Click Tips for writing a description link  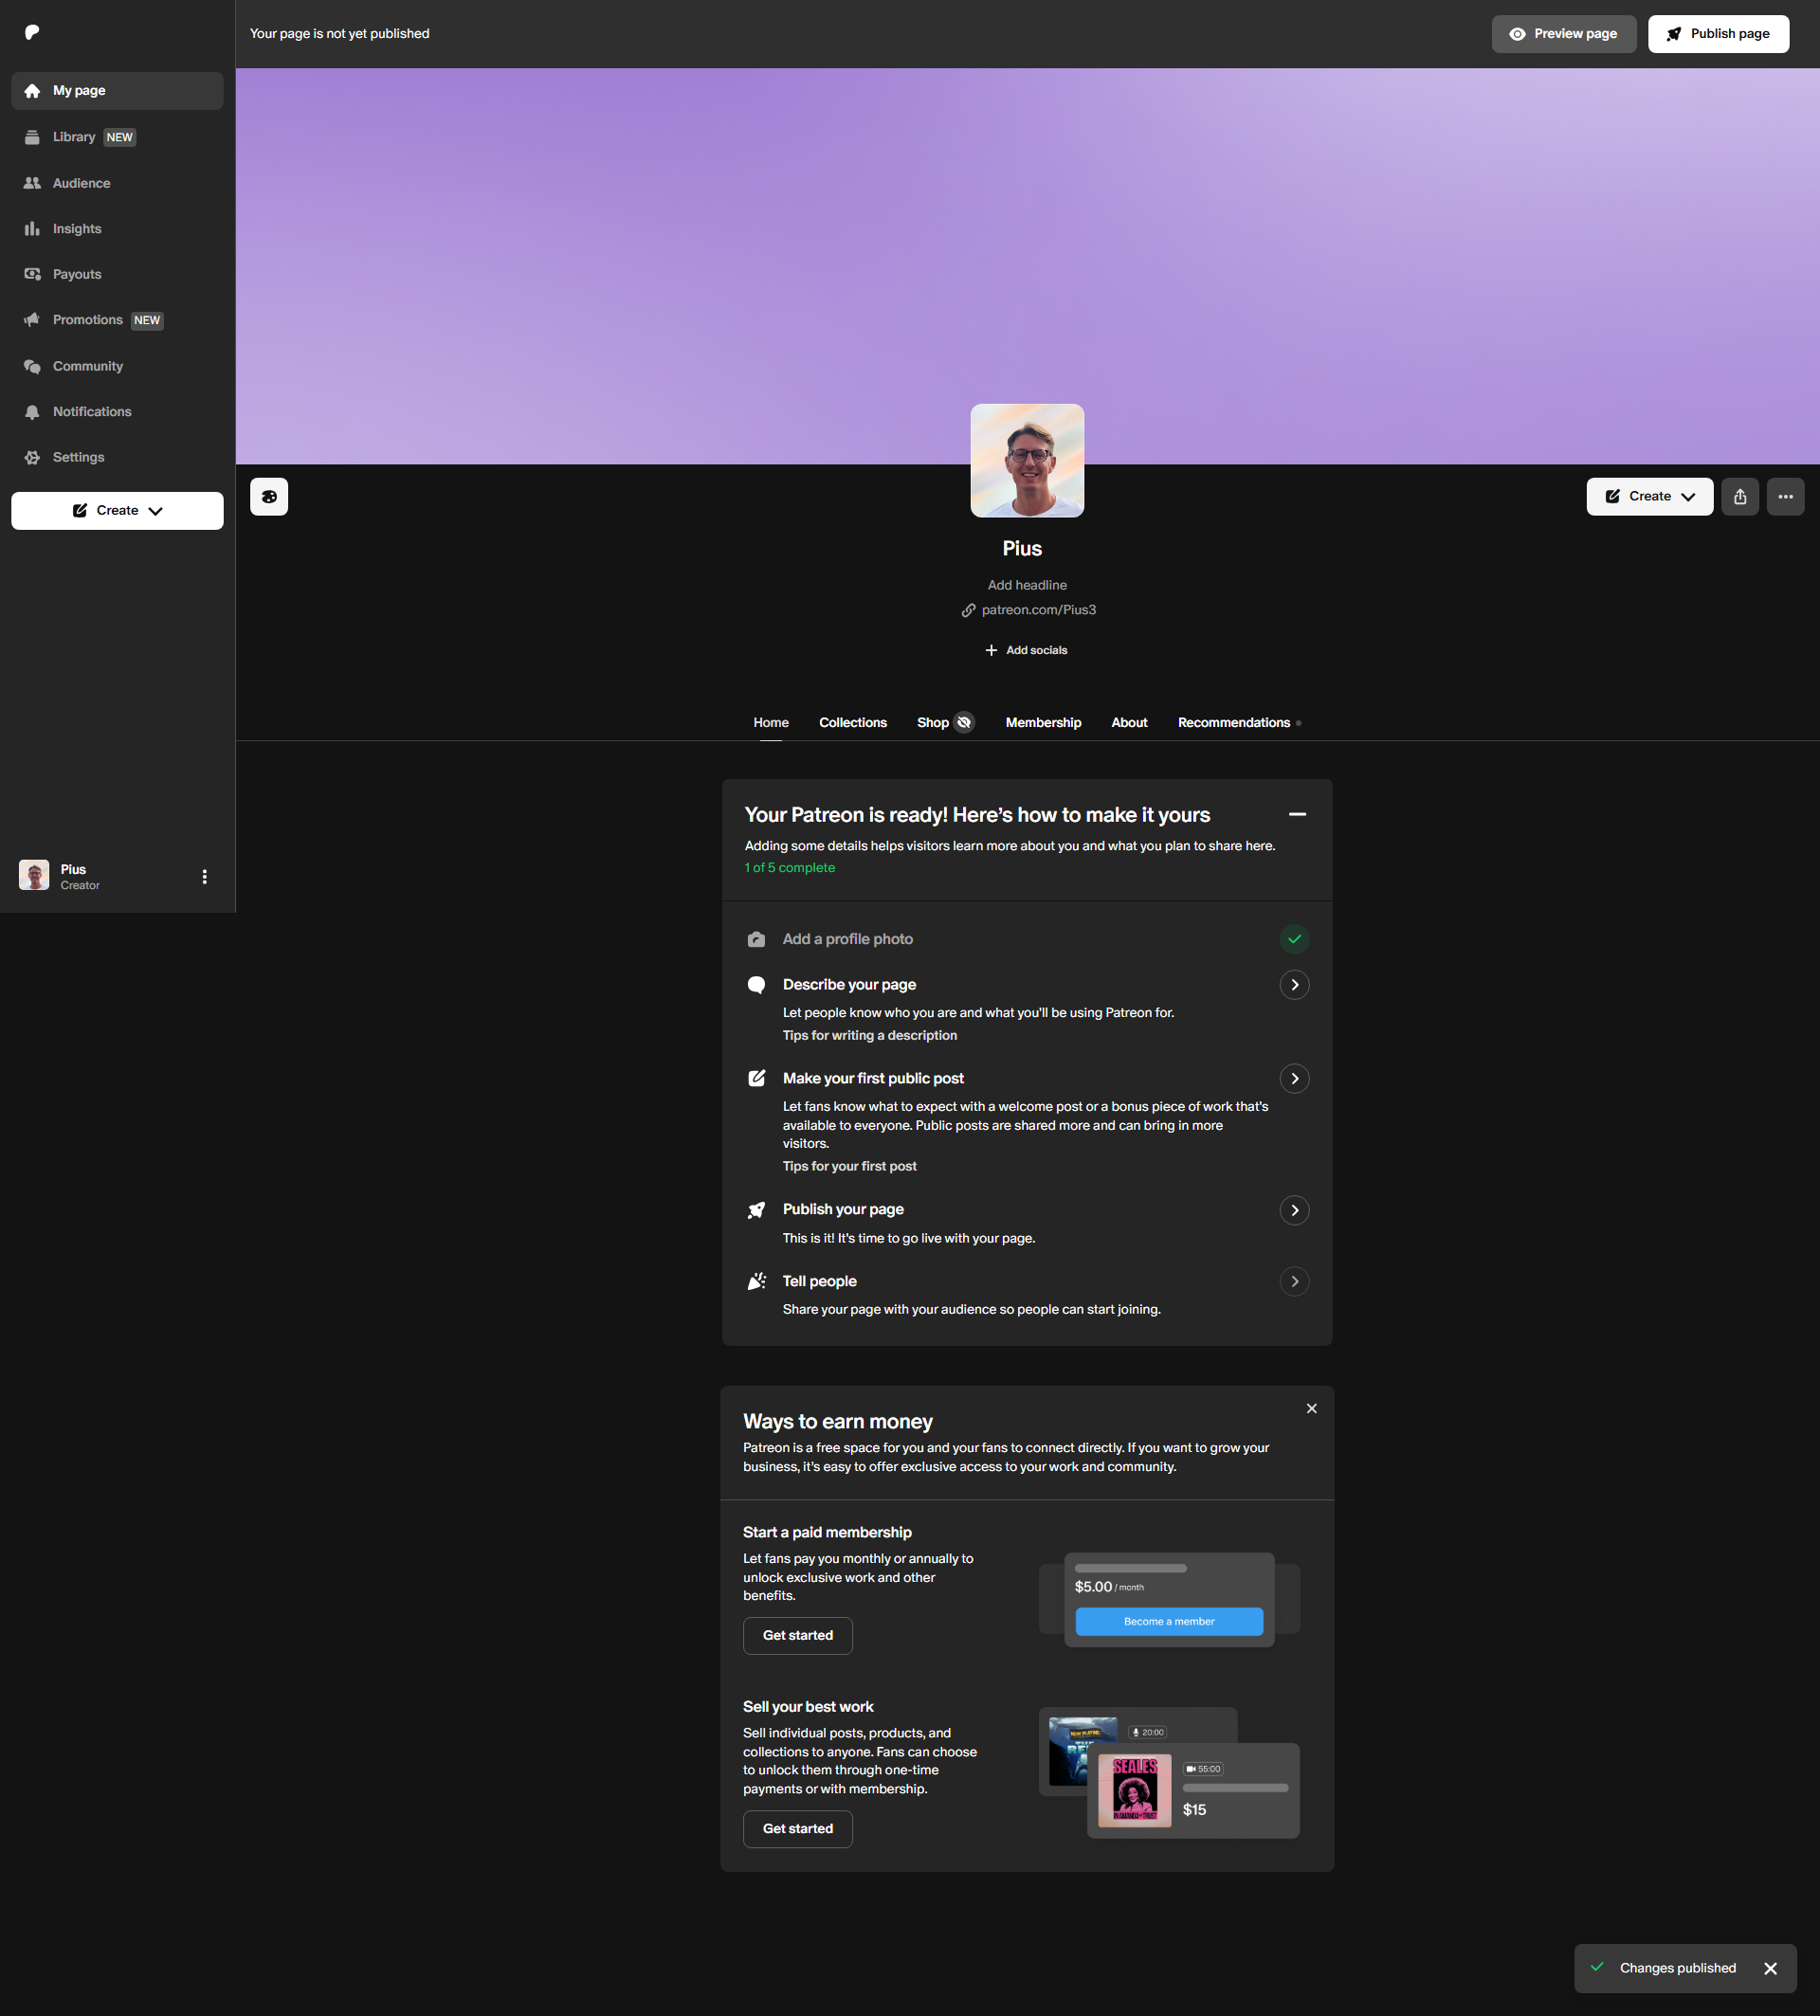point(869,1036)
